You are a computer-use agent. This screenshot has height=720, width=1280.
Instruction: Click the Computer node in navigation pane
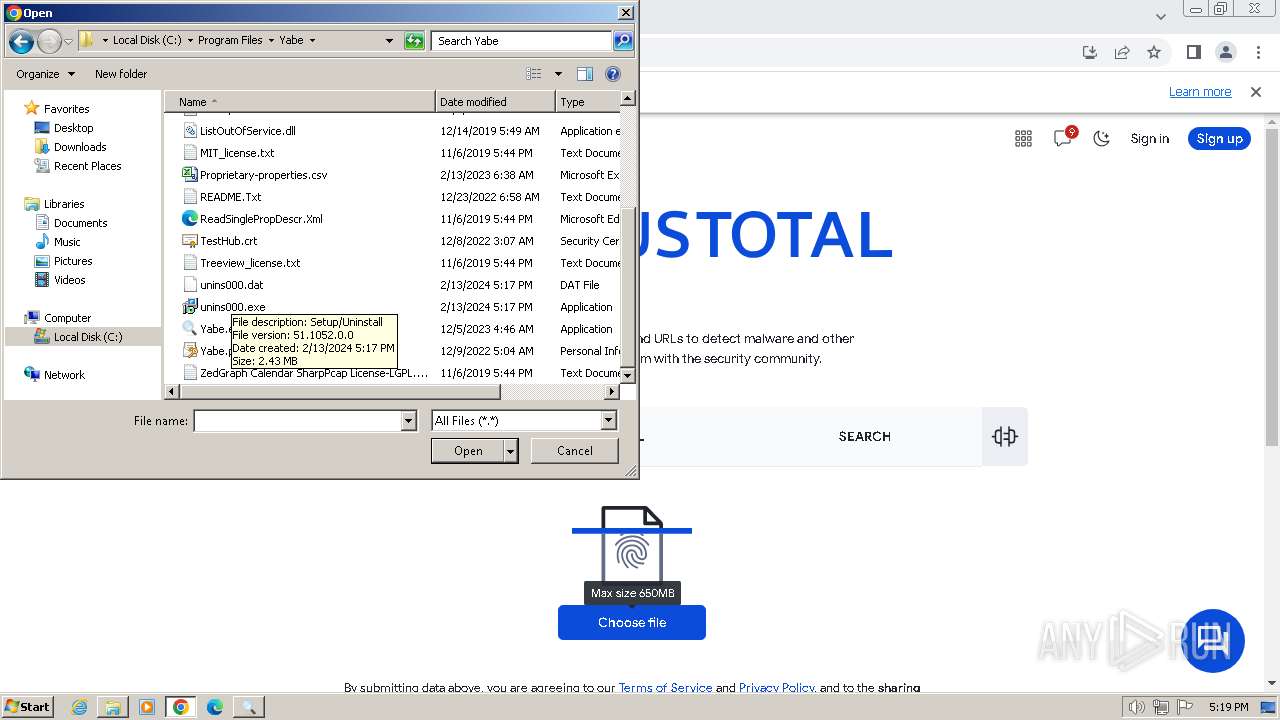tap(67, 318)
